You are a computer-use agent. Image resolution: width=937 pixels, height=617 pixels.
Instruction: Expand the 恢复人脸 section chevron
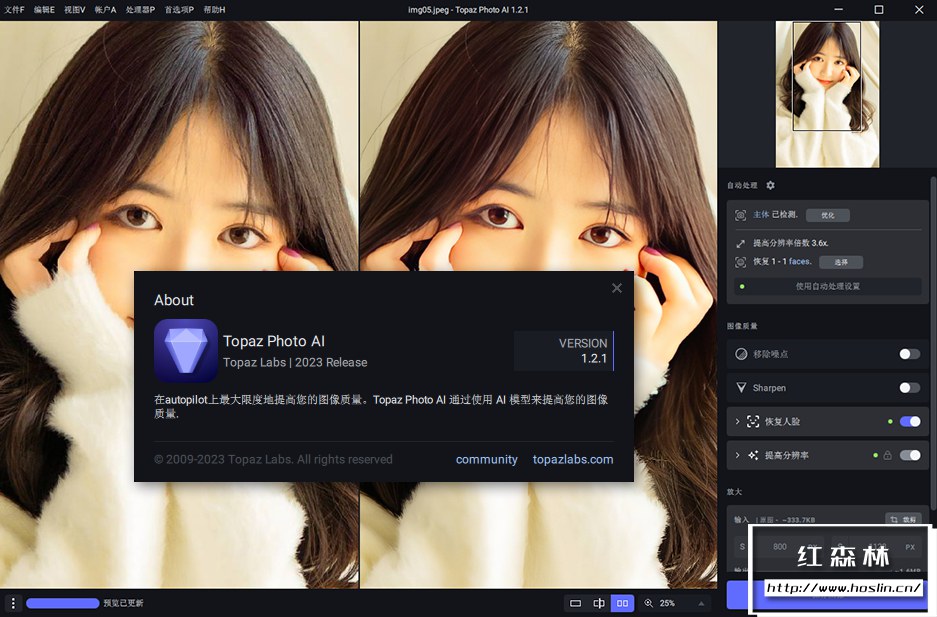[x=737, y=421]
